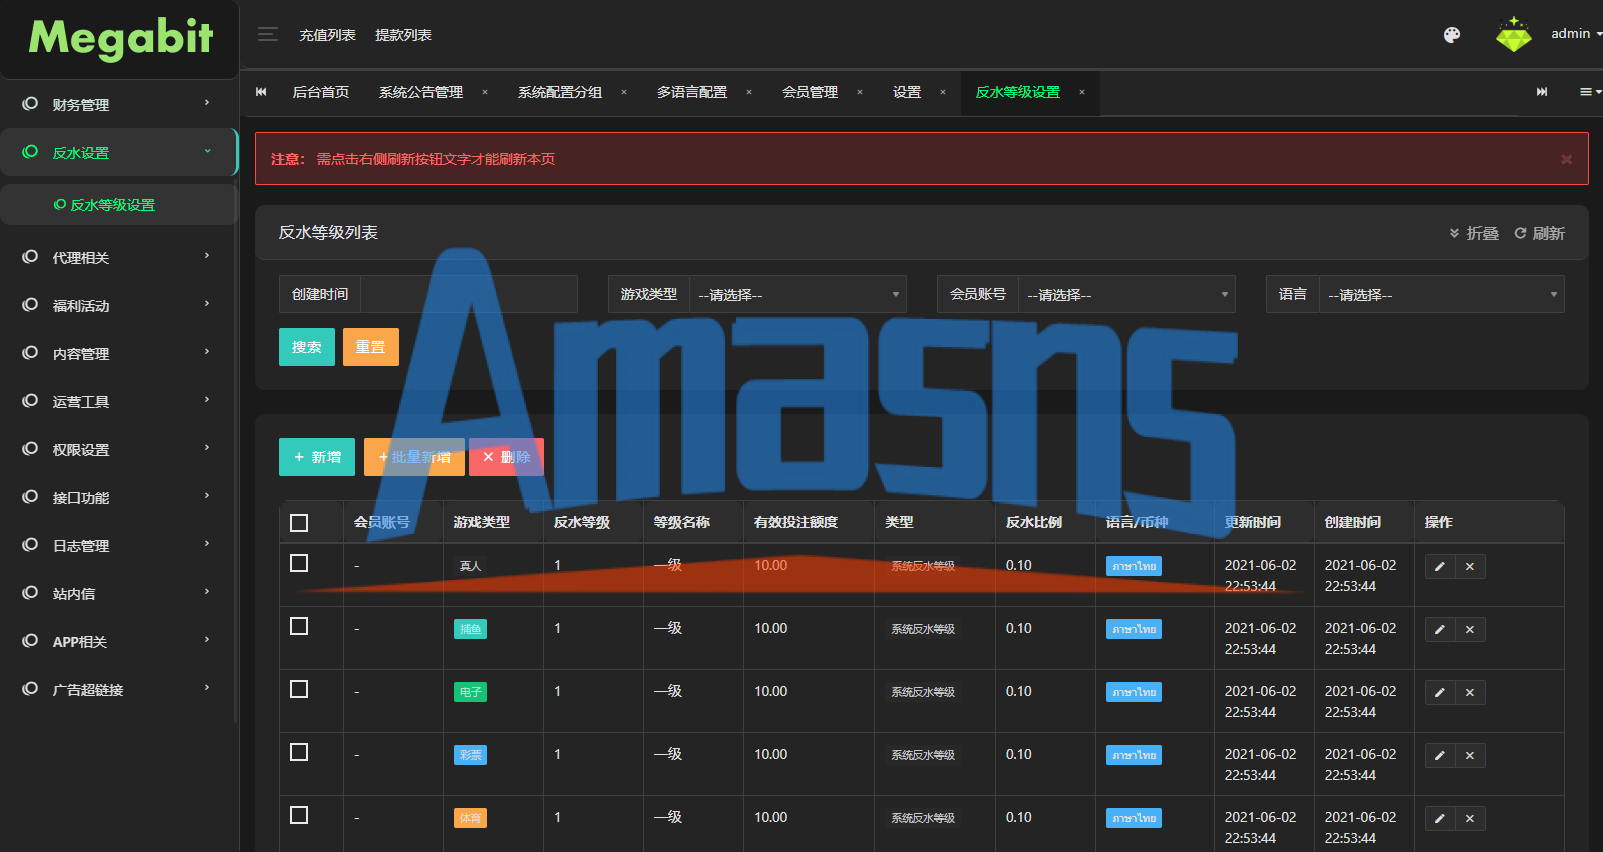This screenshot has width=1603, height=852.
Task: Close the 反水等级设置 tab
Action: (x=1082, y=92)
